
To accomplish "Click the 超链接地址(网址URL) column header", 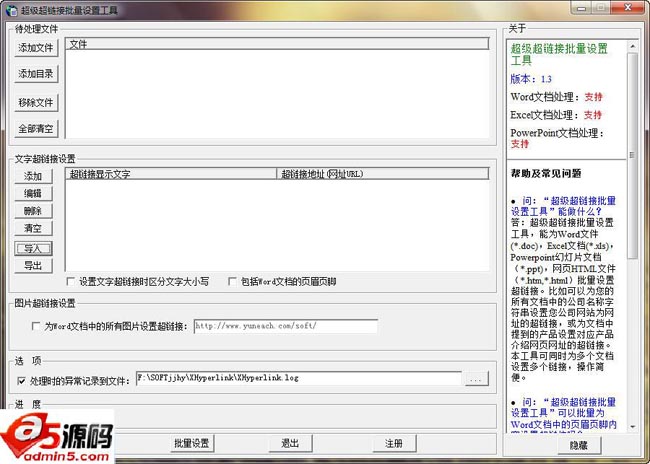I will tap(383, 174).
